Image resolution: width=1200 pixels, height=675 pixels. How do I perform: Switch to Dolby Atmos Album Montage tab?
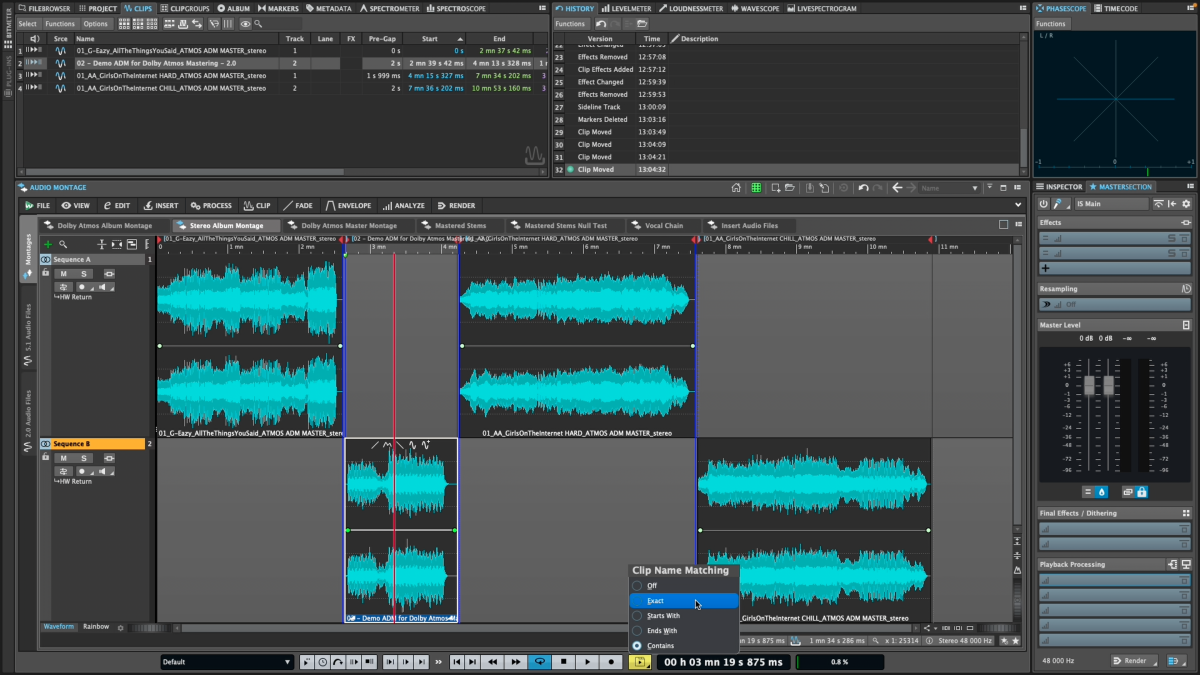104,226
